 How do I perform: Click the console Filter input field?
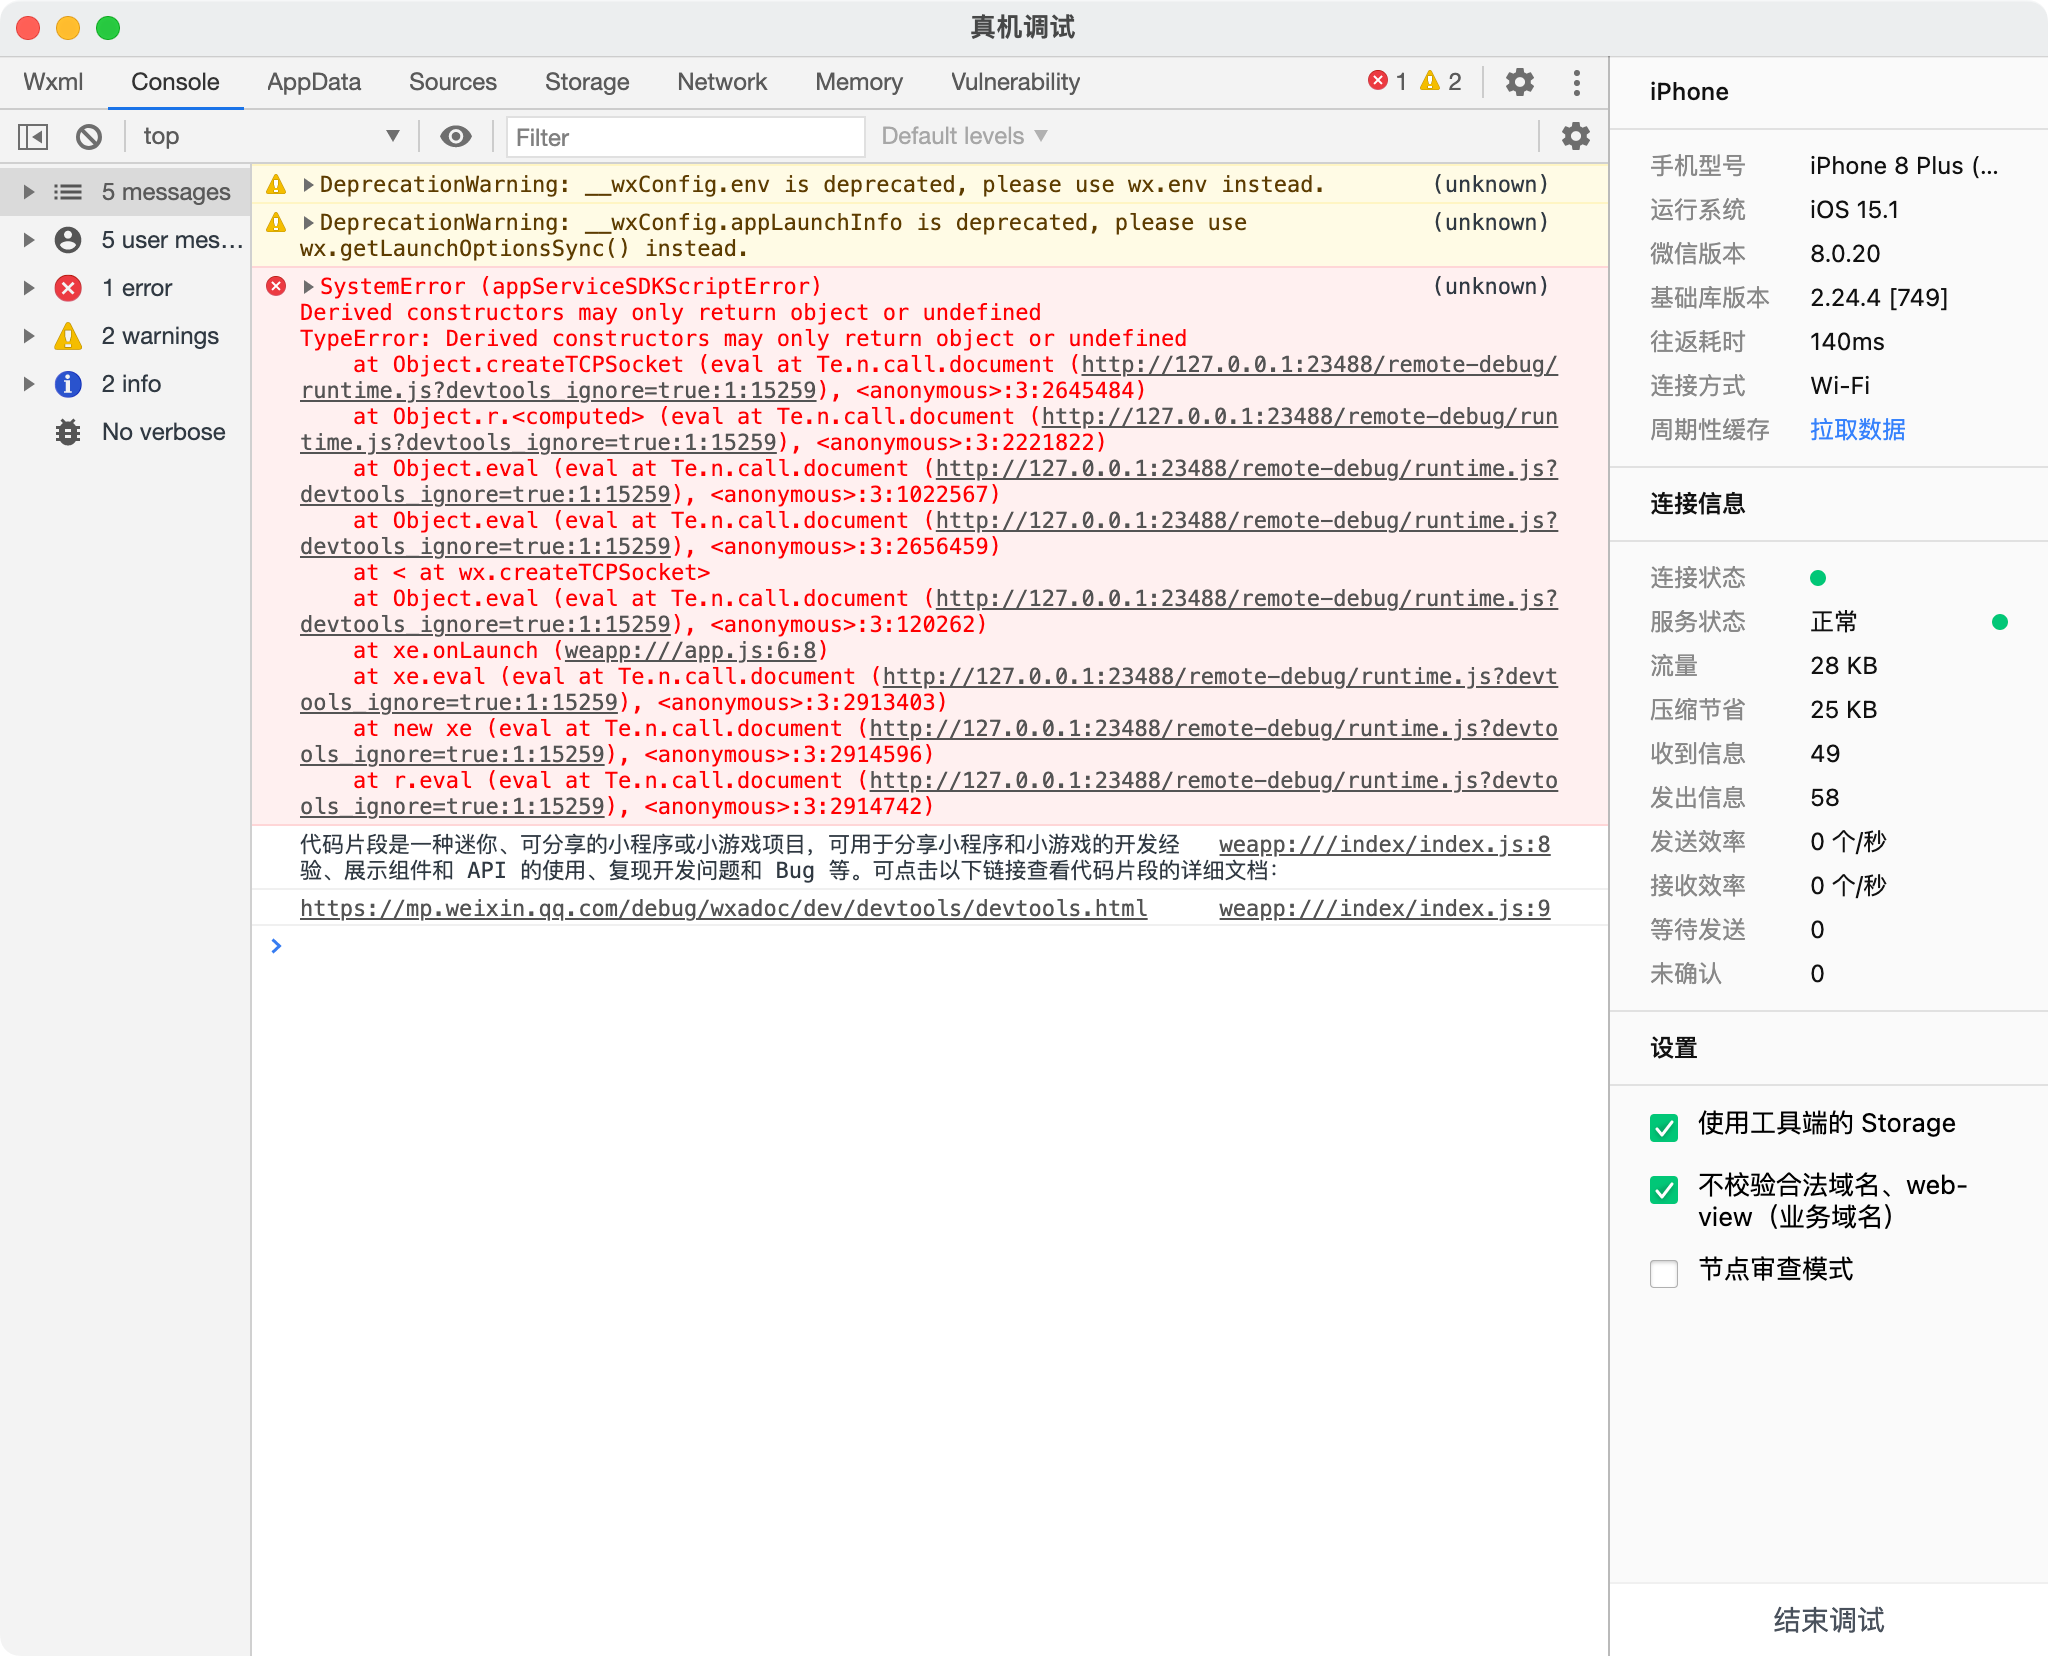tap(685, 137)
